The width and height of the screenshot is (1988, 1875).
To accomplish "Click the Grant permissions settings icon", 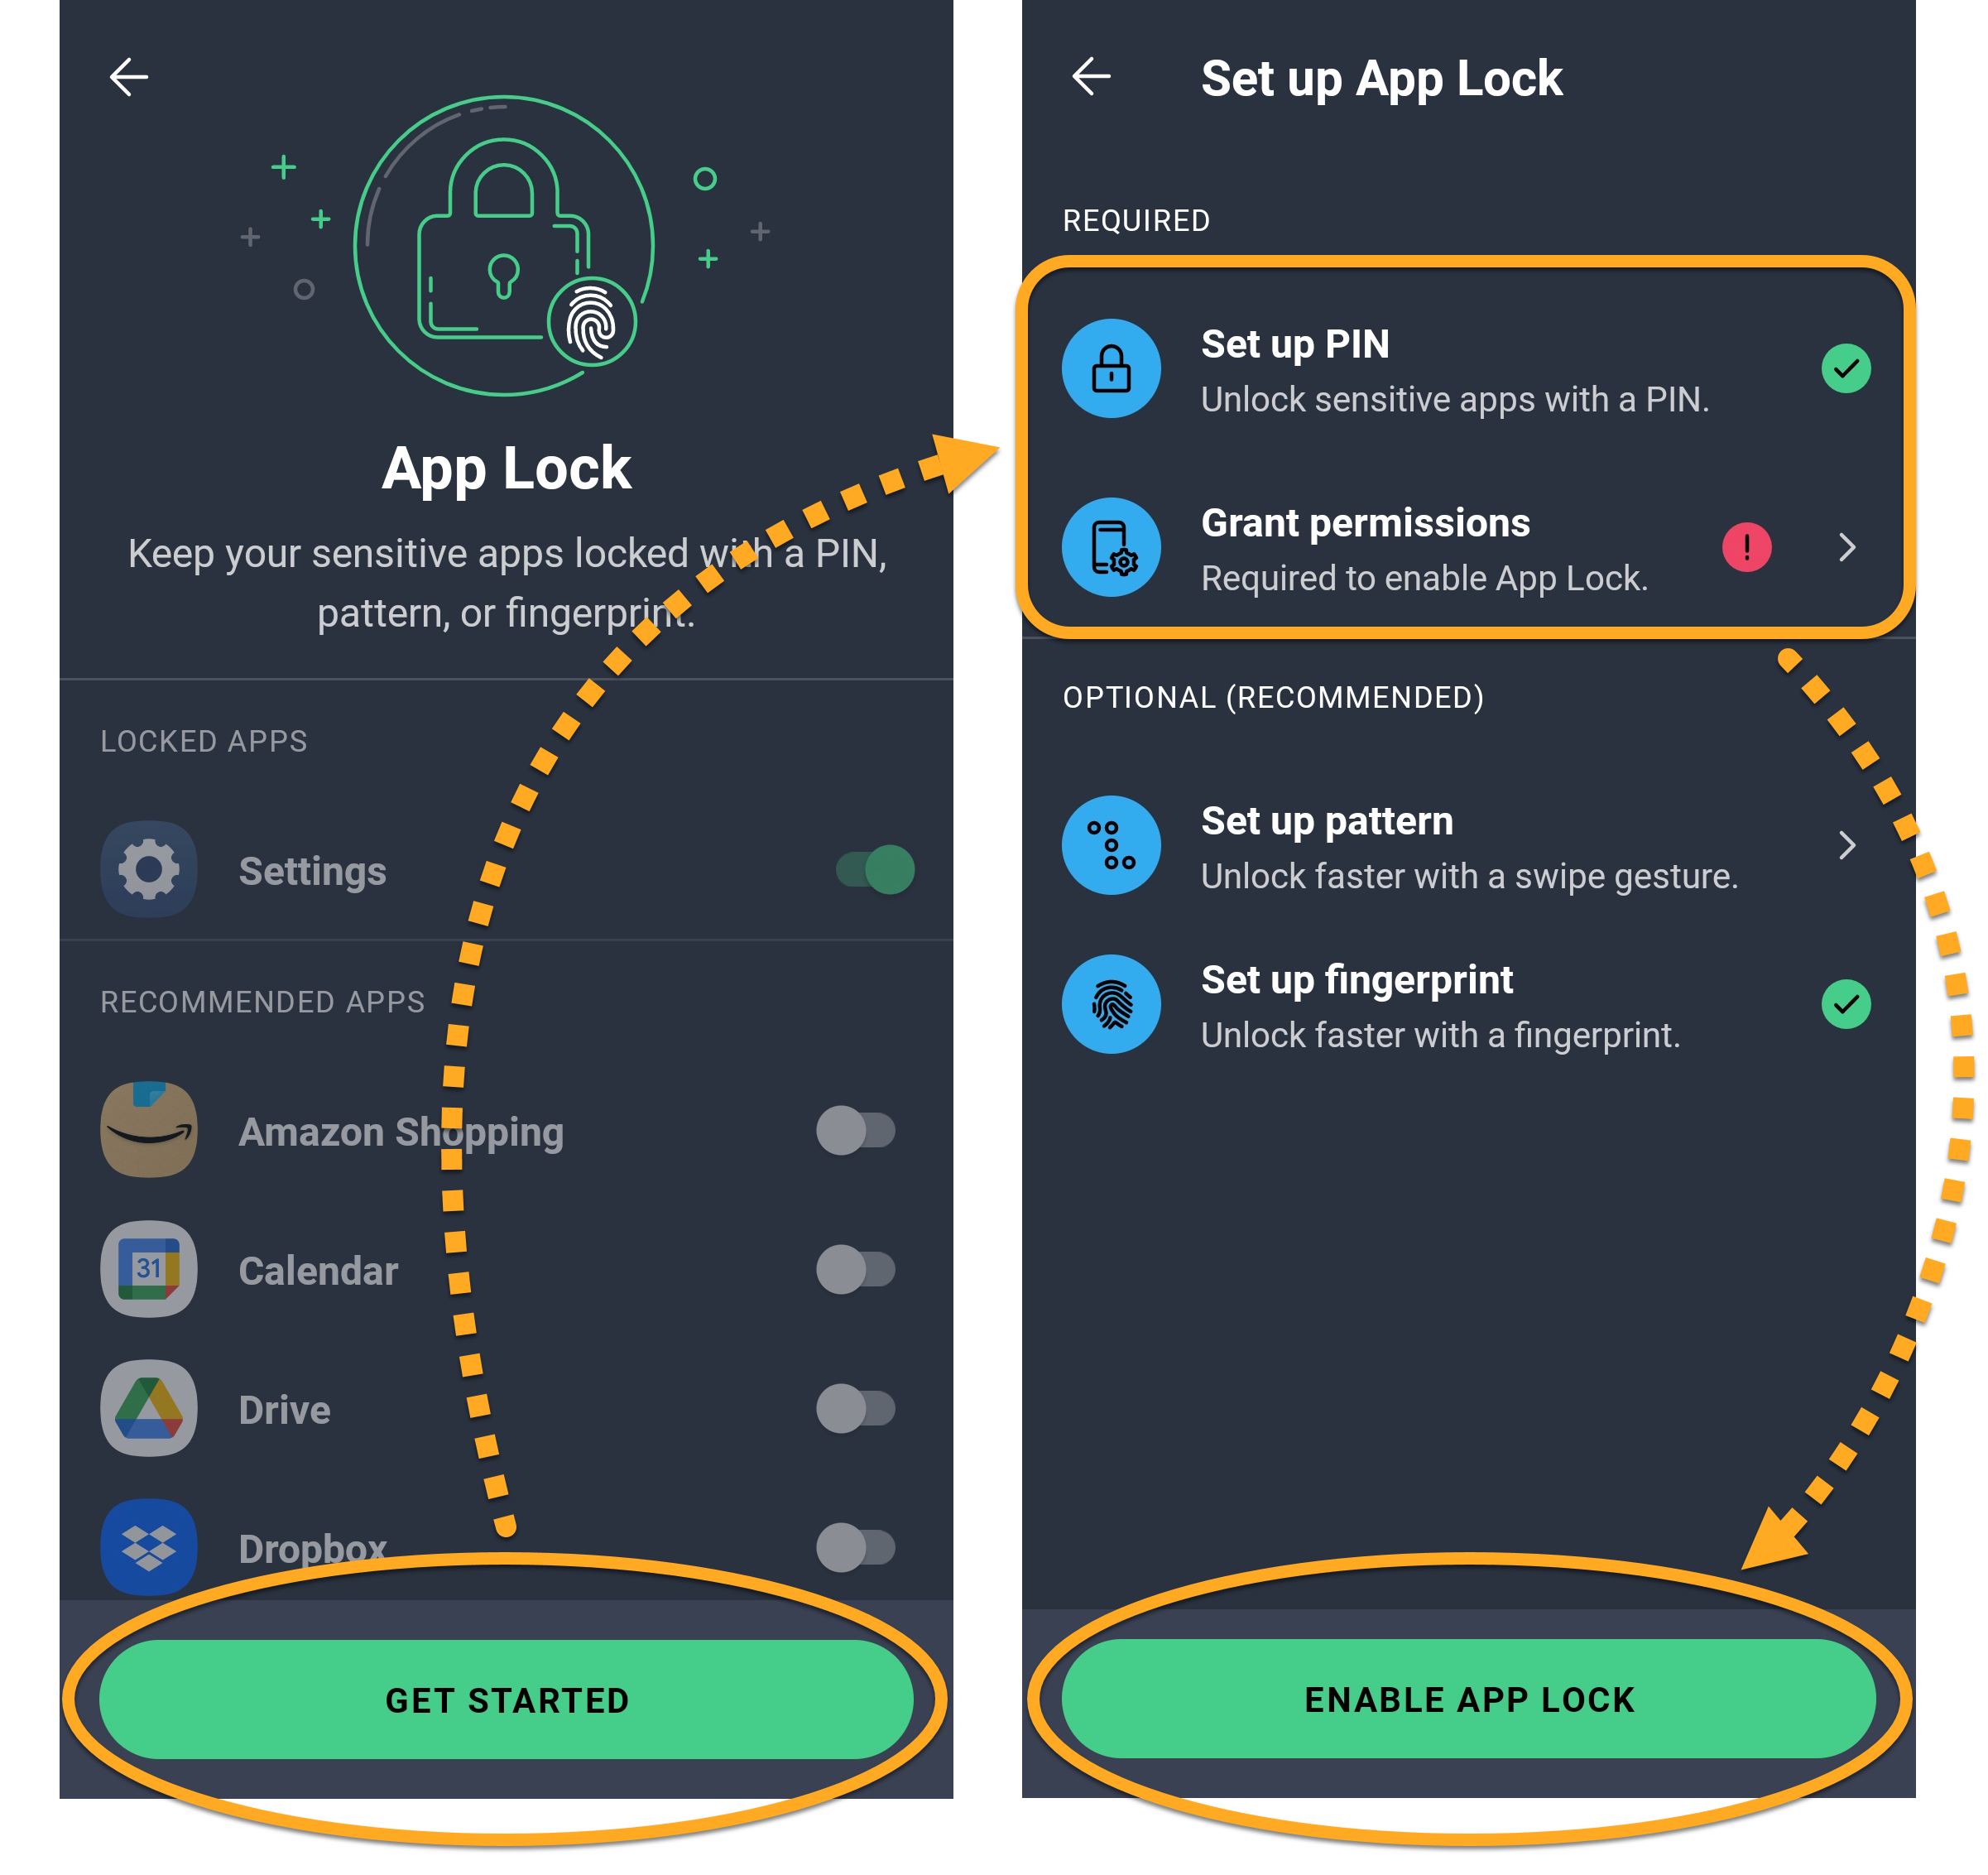I will (1111, 548).
